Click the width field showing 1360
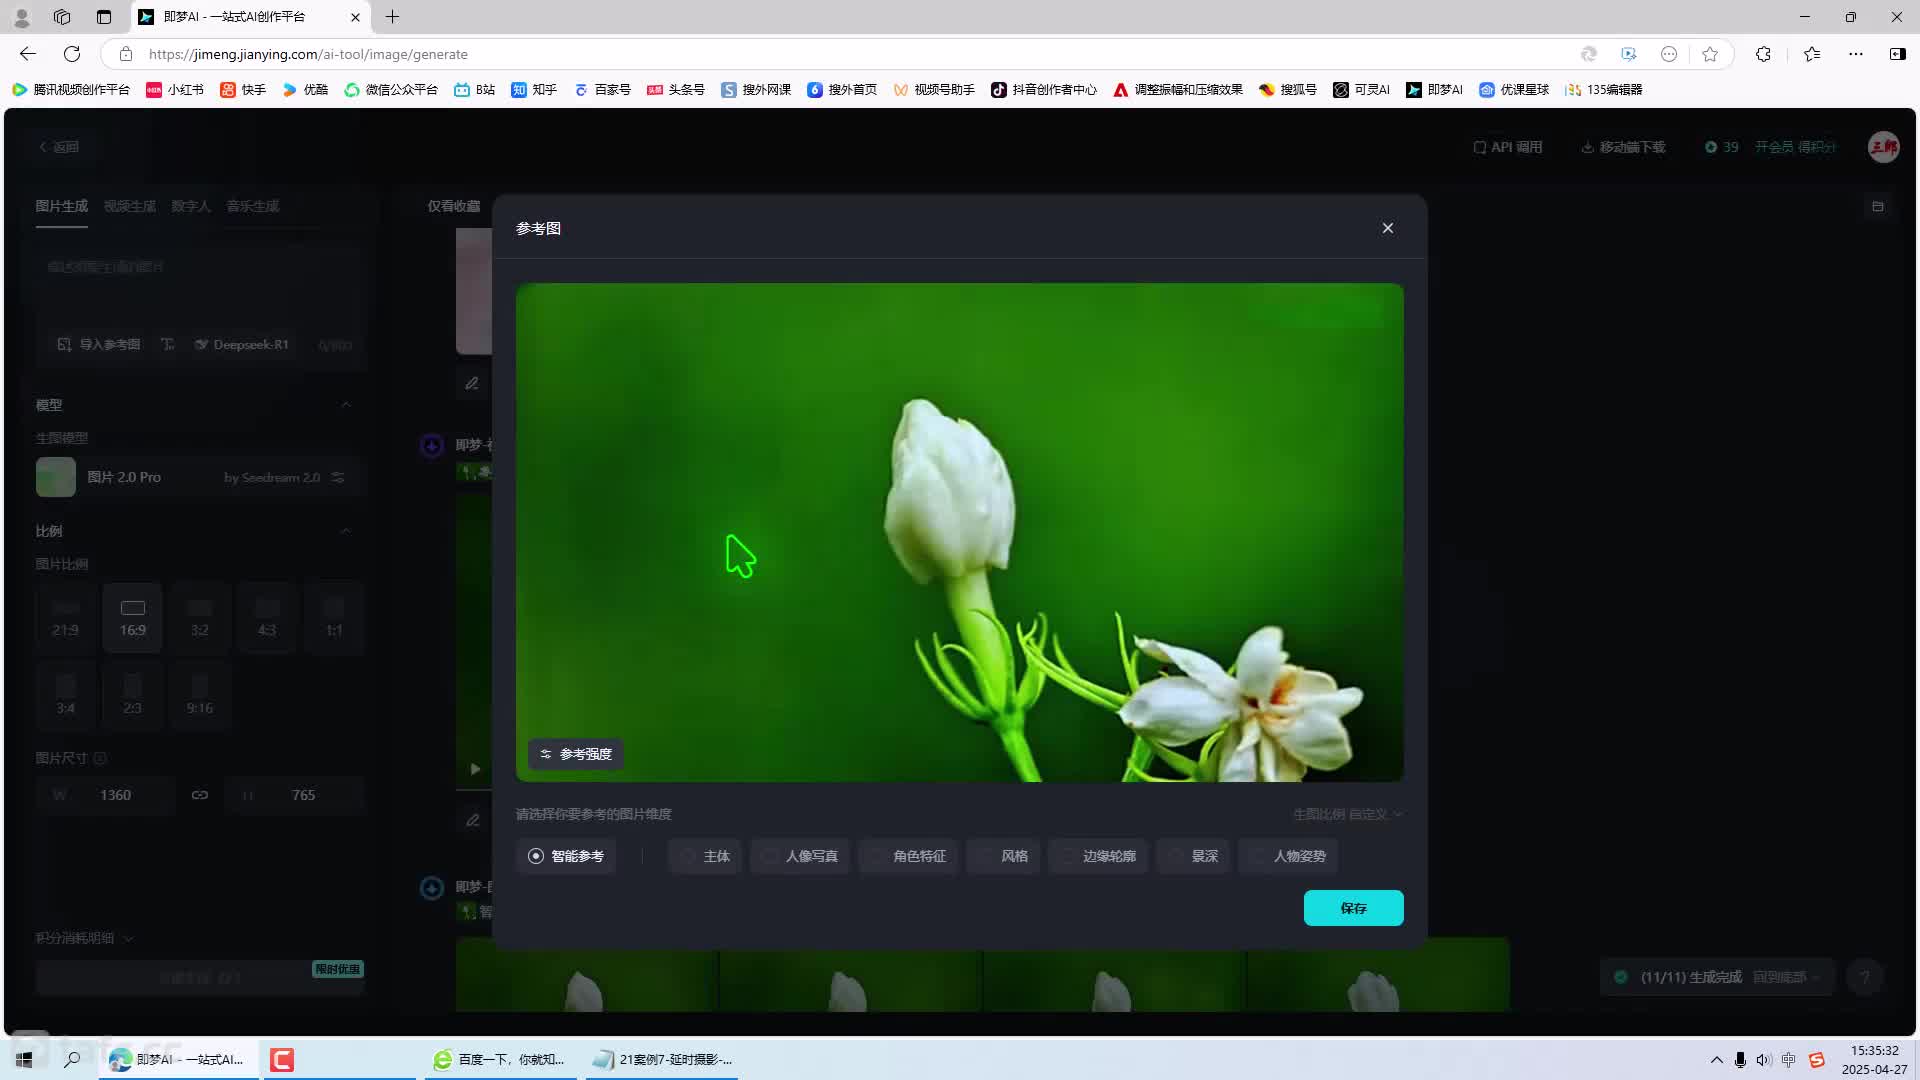This screenshot has height=1080, width=1920. [x=107, y=795]
